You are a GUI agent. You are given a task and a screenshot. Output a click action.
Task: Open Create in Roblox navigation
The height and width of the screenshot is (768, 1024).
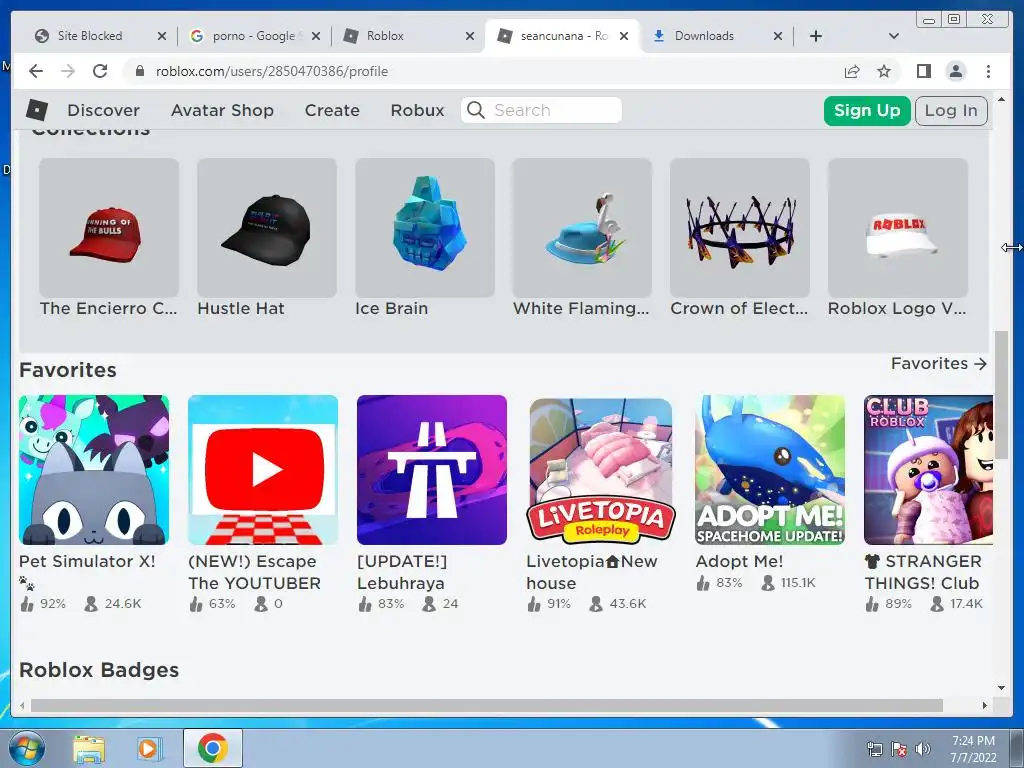click(x=332, y=110)
